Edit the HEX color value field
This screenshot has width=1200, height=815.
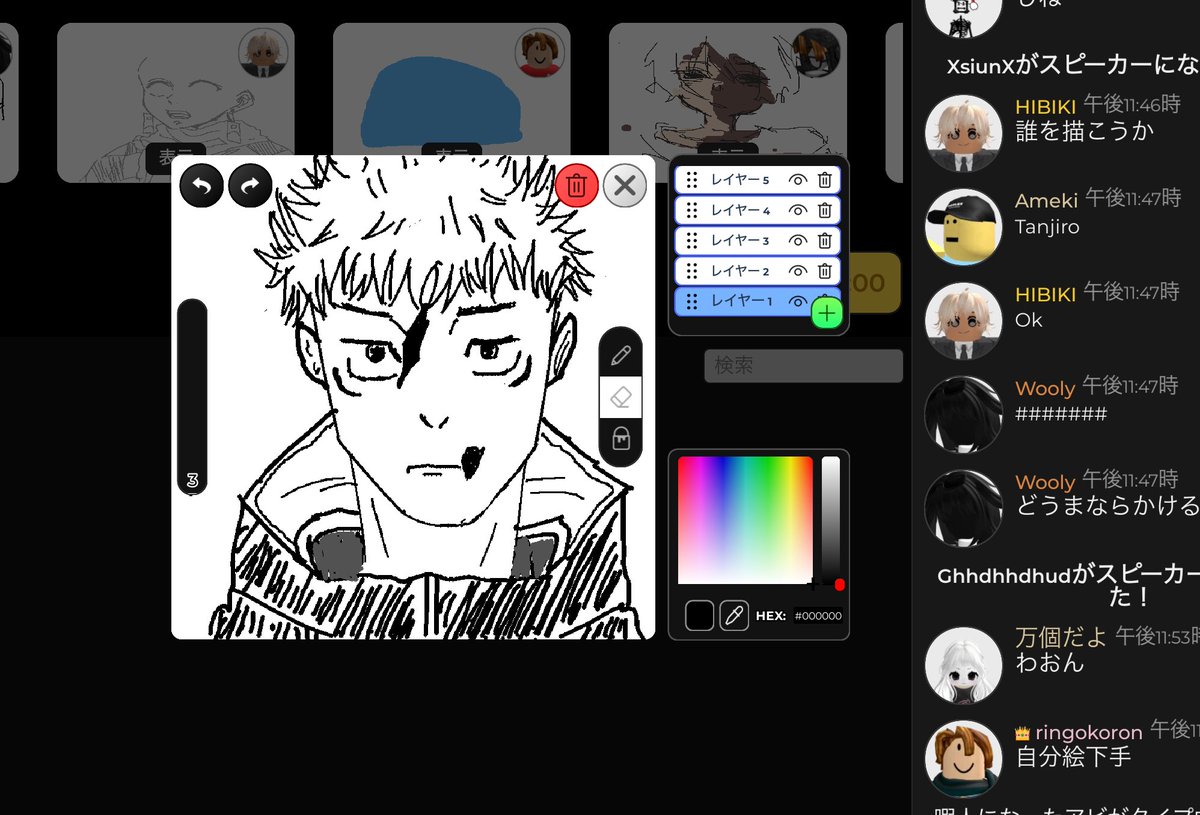point(818,616)
